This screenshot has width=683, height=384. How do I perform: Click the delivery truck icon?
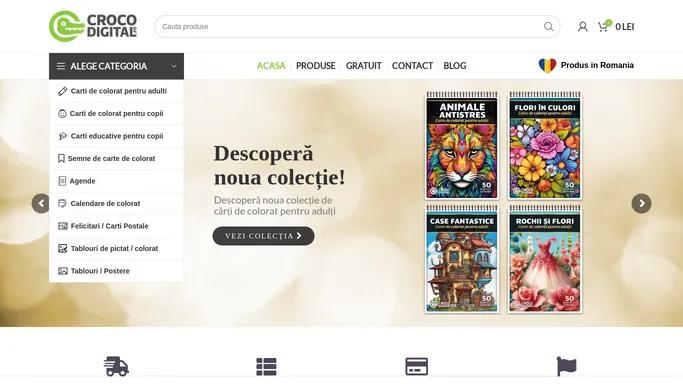pyautogui.click(x=116, y=366)
